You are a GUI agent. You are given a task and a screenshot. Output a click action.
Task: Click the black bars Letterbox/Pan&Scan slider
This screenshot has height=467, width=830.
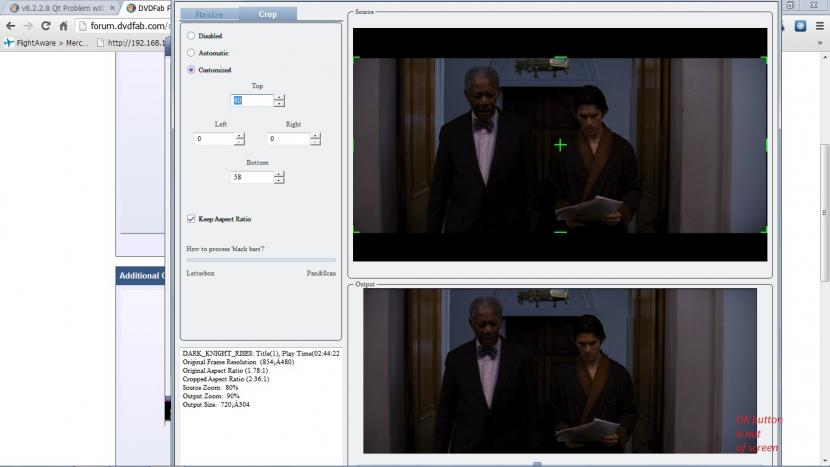[261, 260]
